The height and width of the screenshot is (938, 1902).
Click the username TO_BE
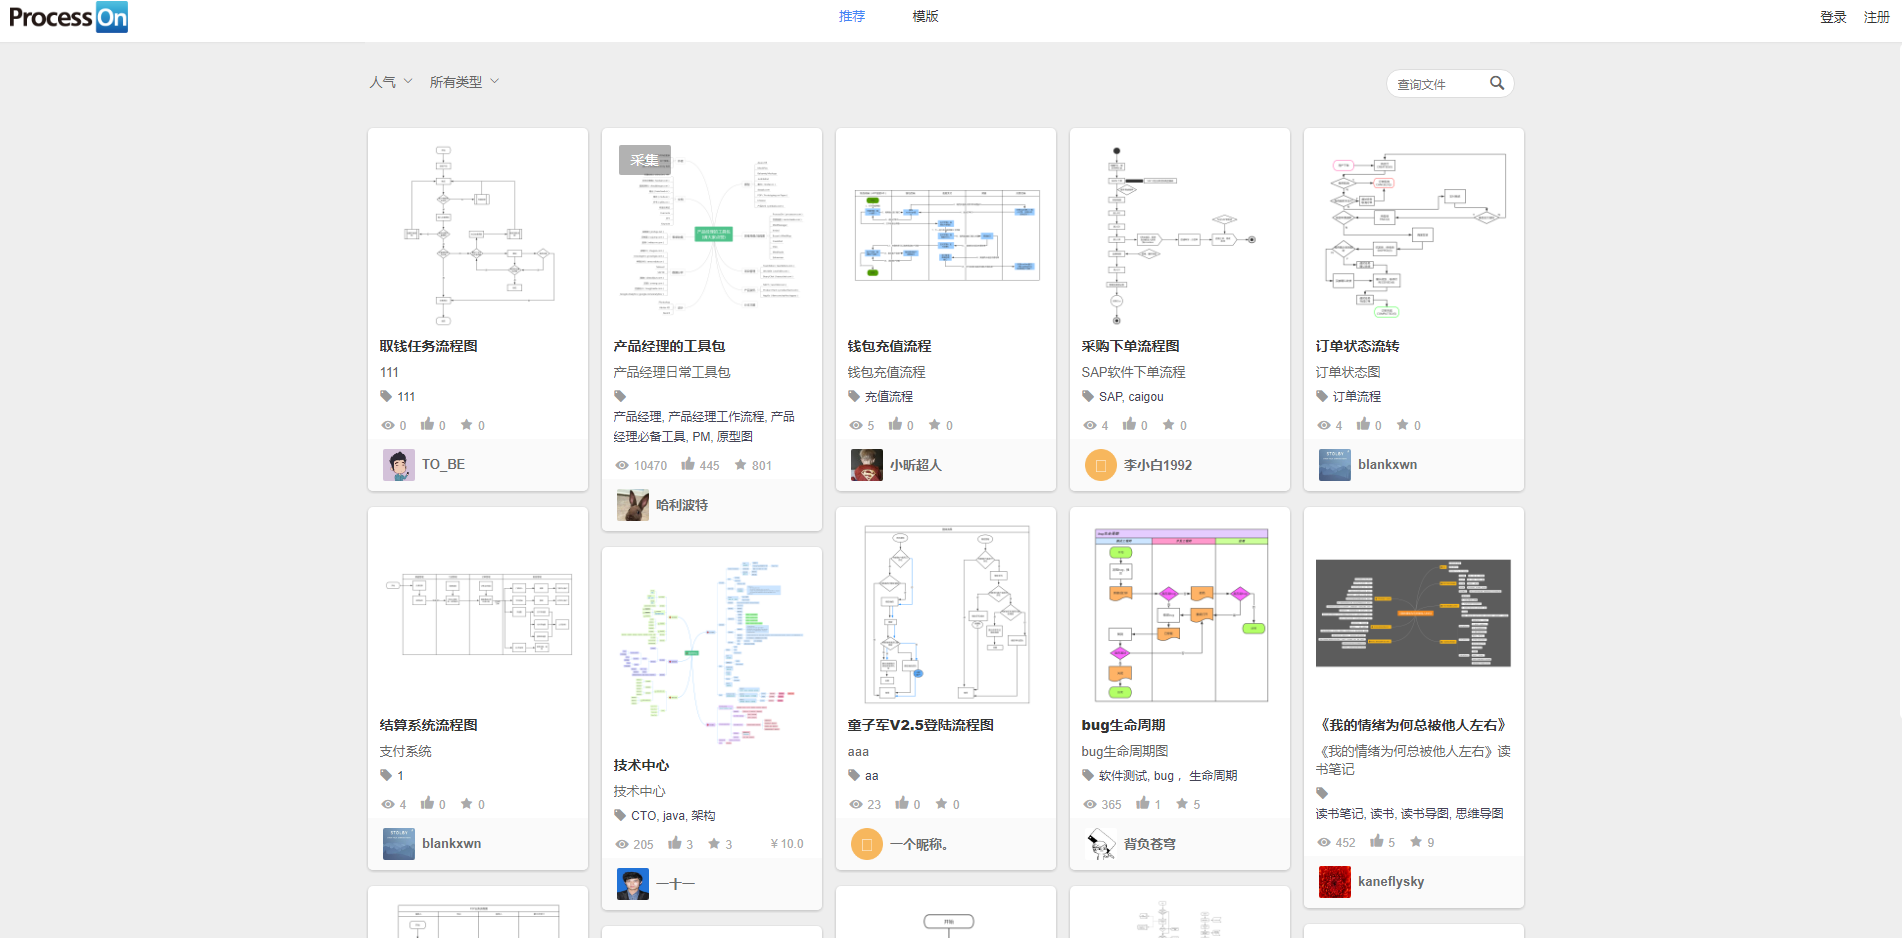(443, 465)
